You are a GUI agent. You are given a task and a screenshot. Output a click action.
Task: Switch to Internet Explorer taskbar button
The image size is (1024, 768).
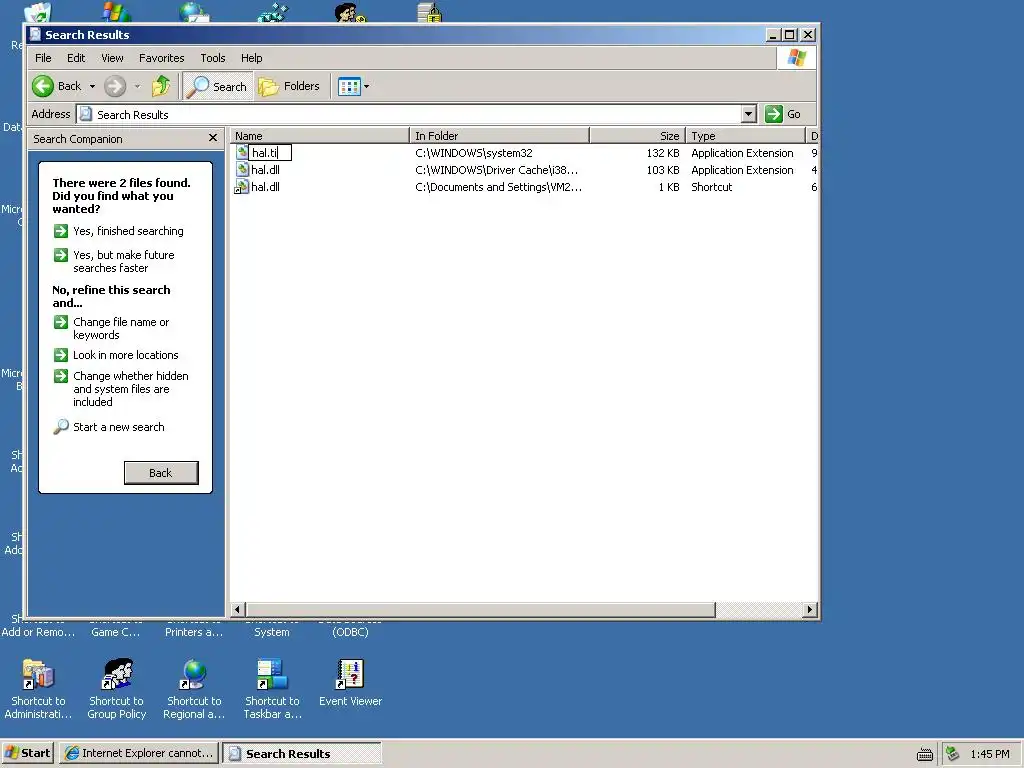tap(140, 753)
